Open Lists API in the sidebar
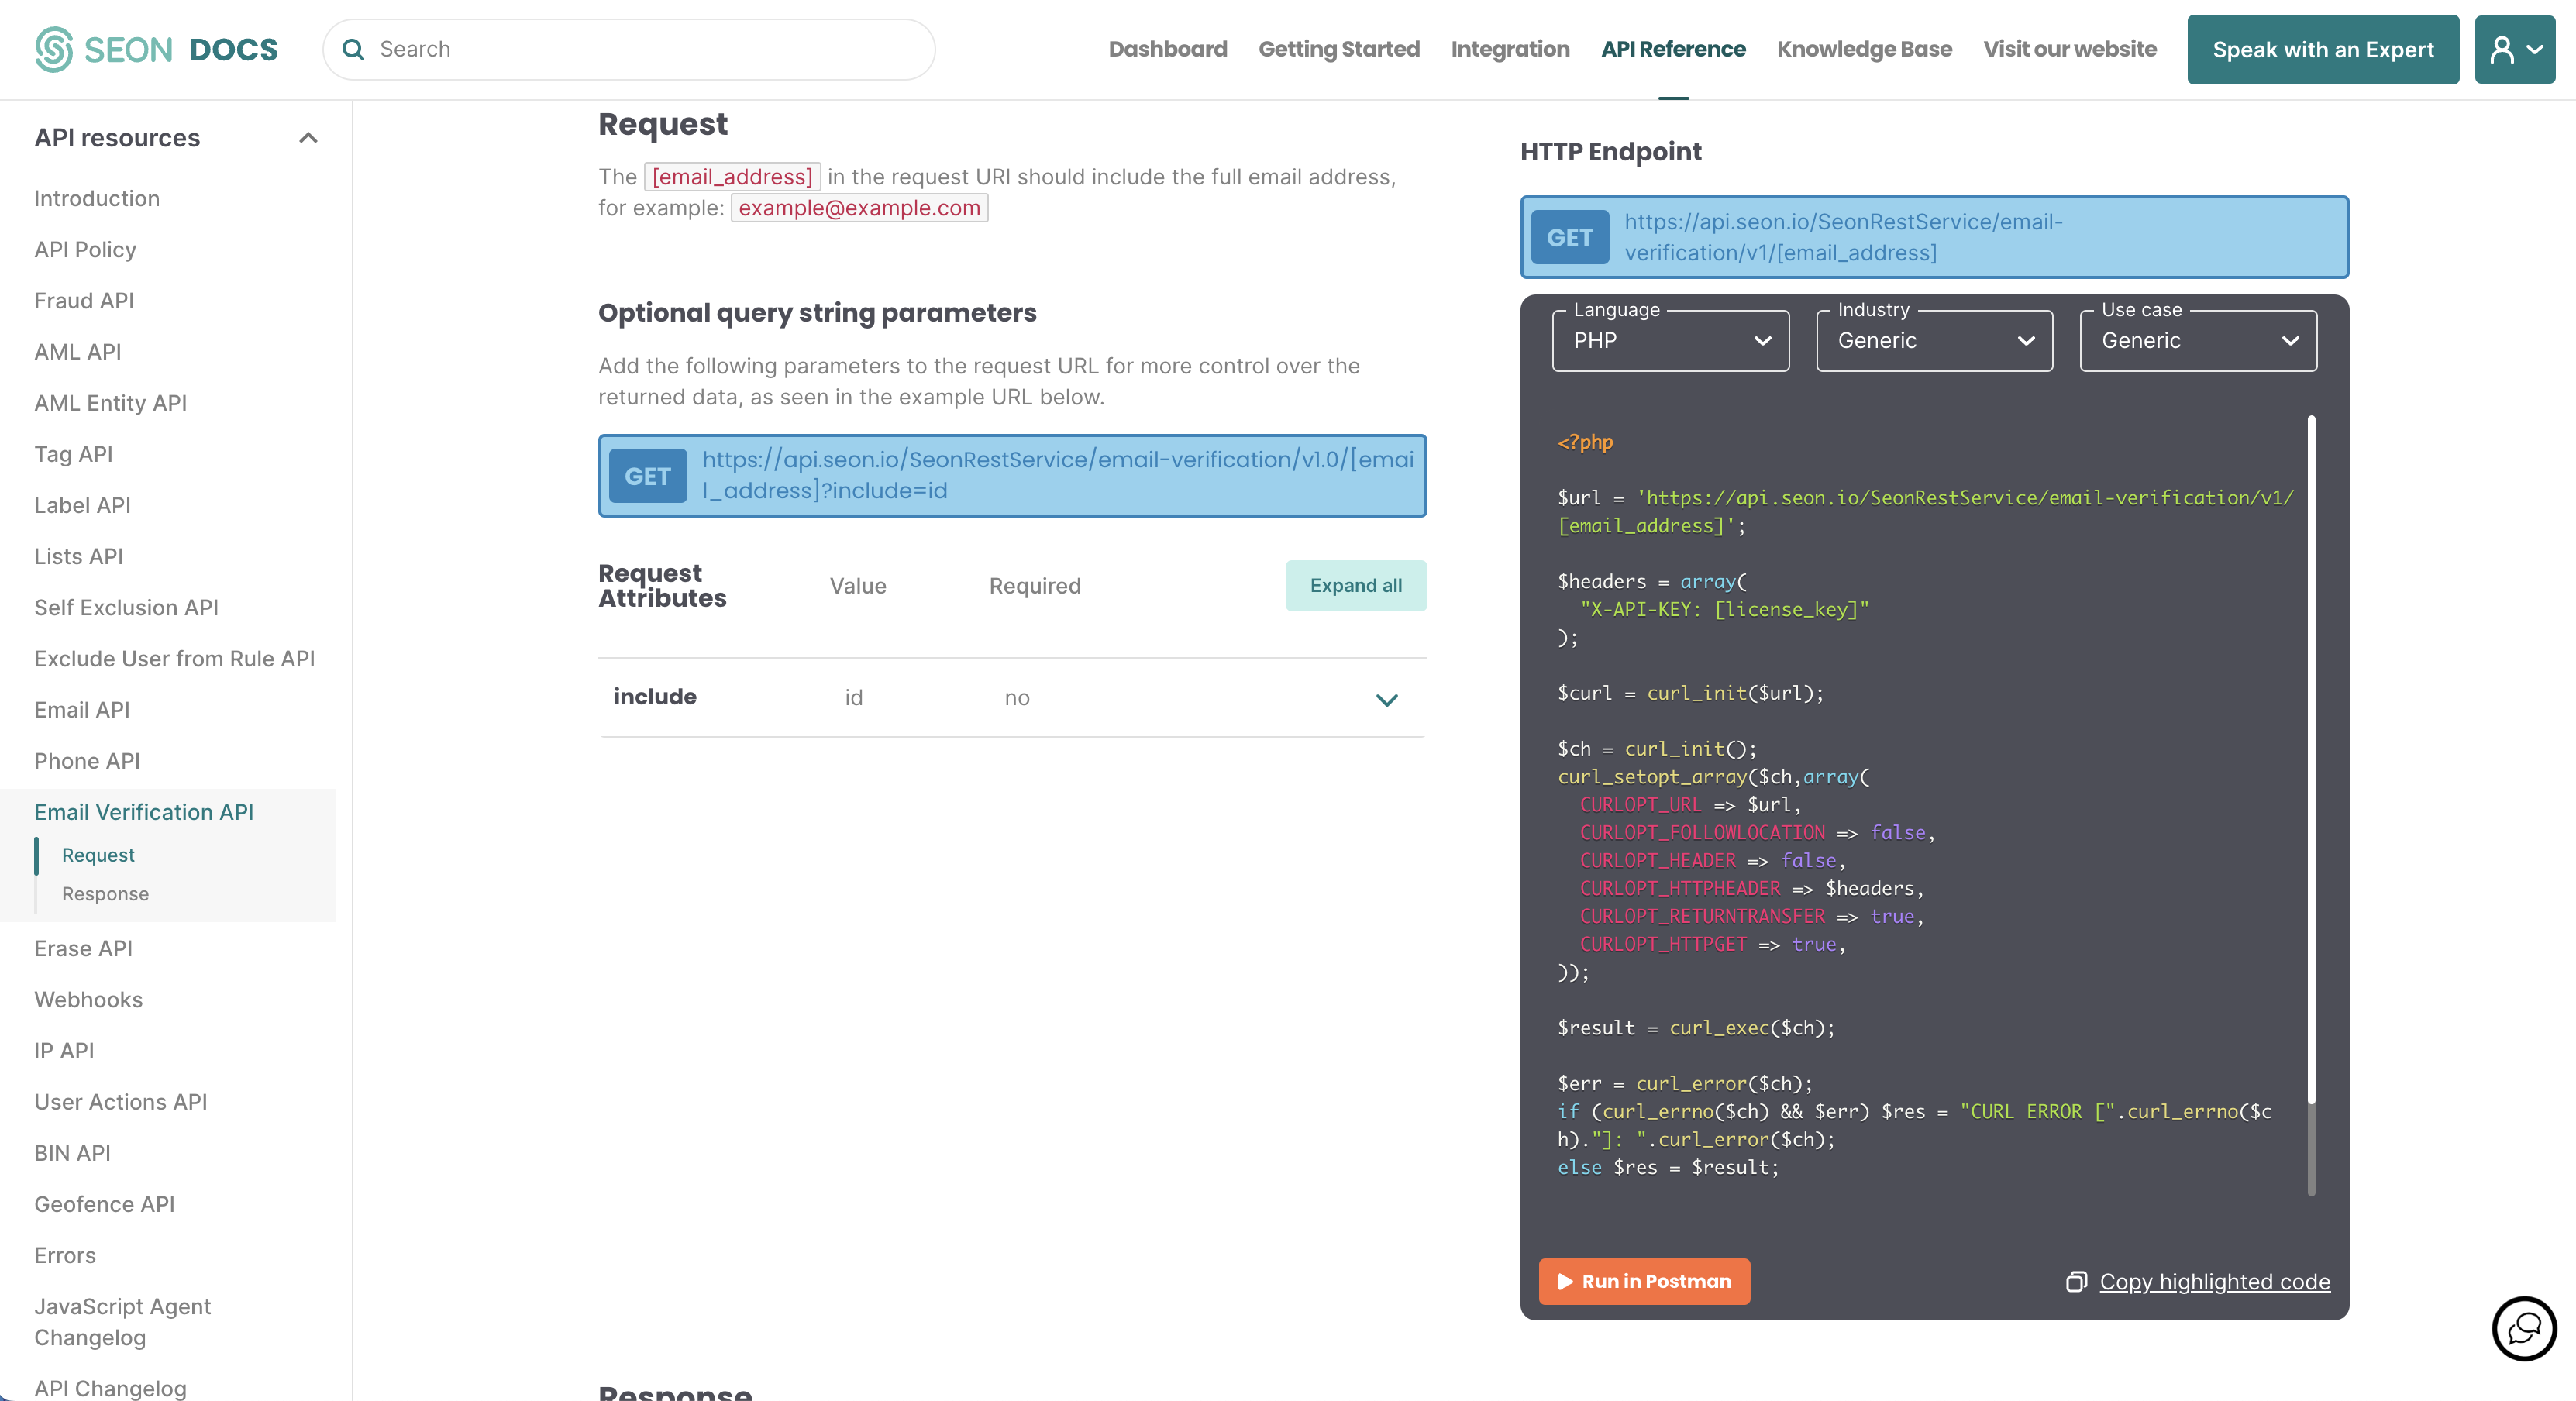Screen dimensions: 2576x1401 coord(78,556)
